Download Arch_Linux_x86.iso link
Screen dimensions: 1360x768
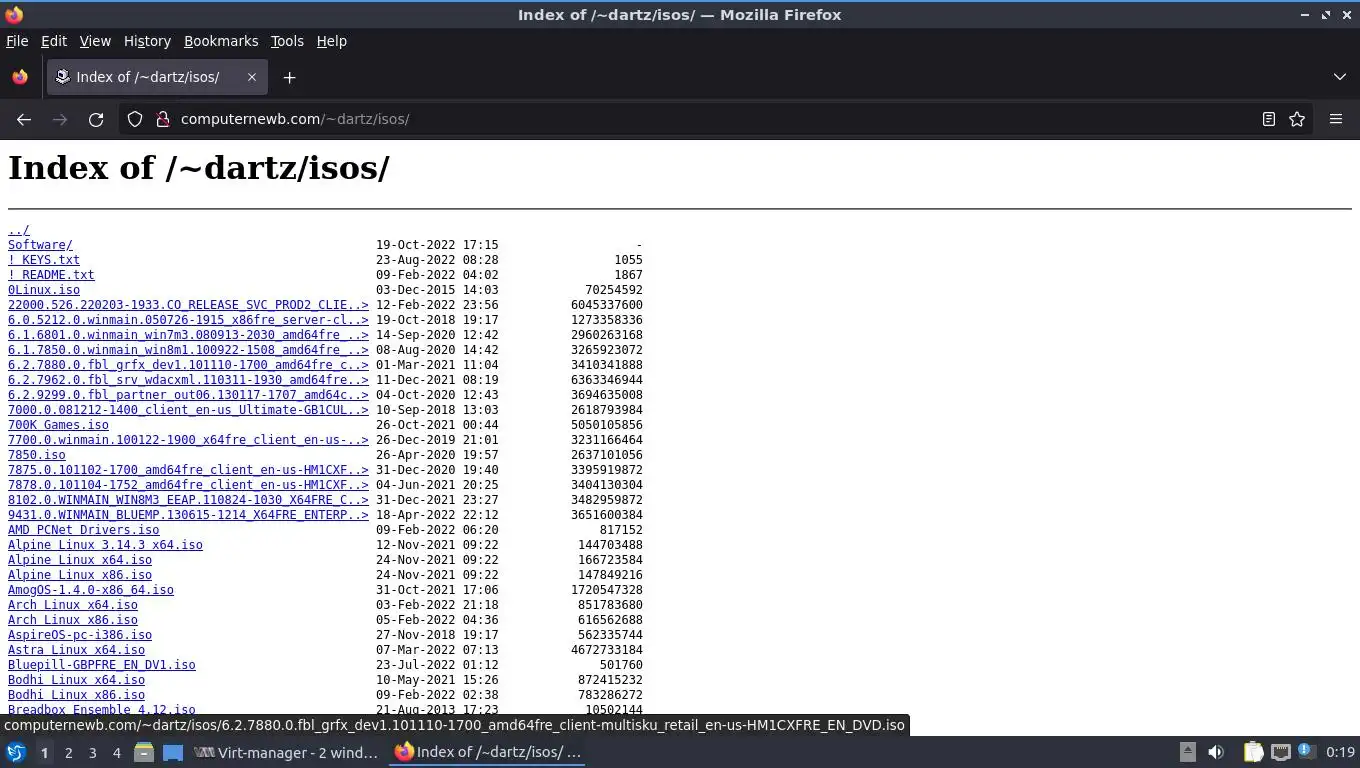[x=73, y=620]
